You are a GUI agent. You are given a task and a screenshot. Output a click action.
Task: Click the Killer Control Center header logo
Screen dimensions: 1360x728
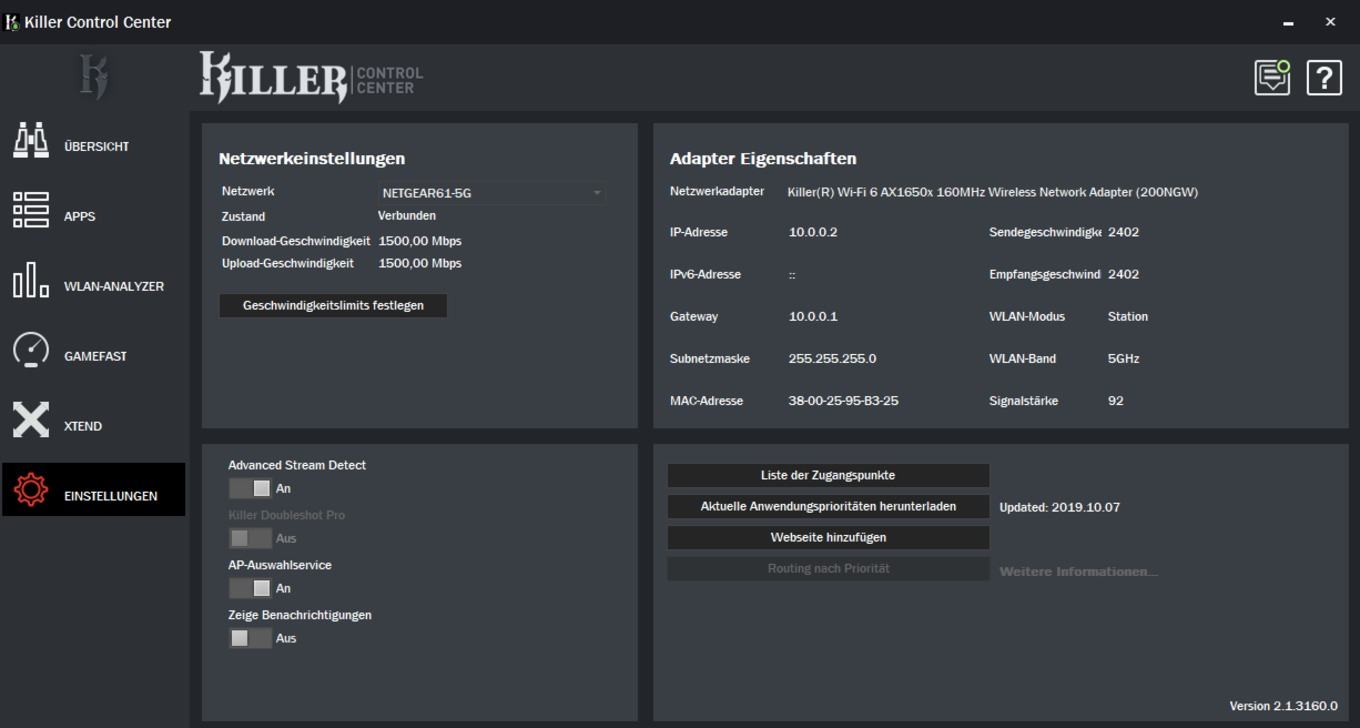pos(311,77)
